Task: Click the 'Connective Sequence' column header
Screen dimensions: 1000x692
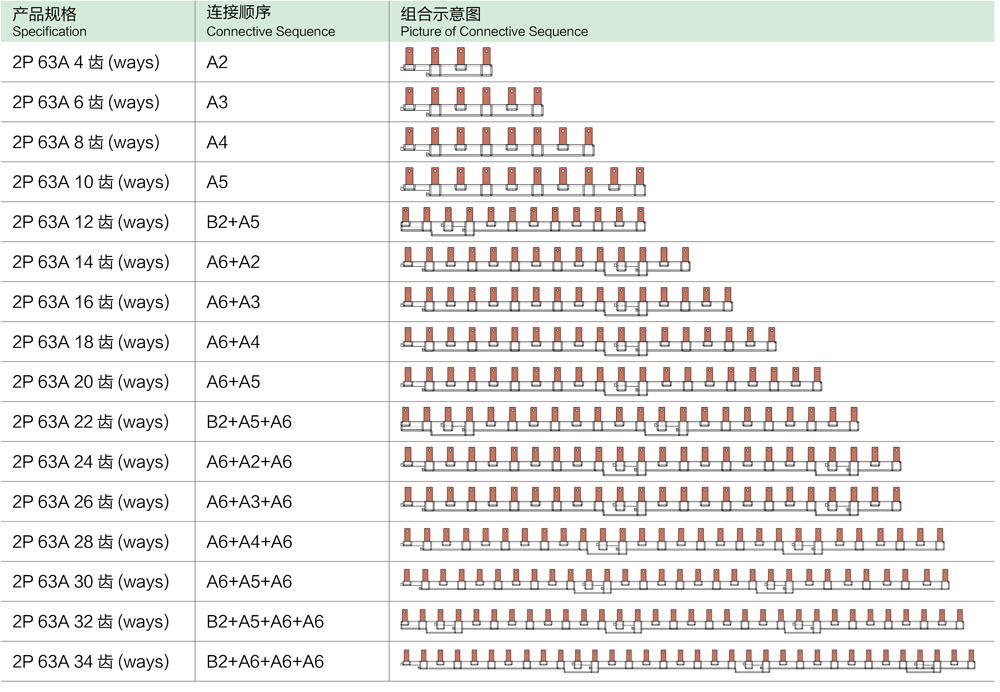Action: pyautogui.click(x=292, y=22)
